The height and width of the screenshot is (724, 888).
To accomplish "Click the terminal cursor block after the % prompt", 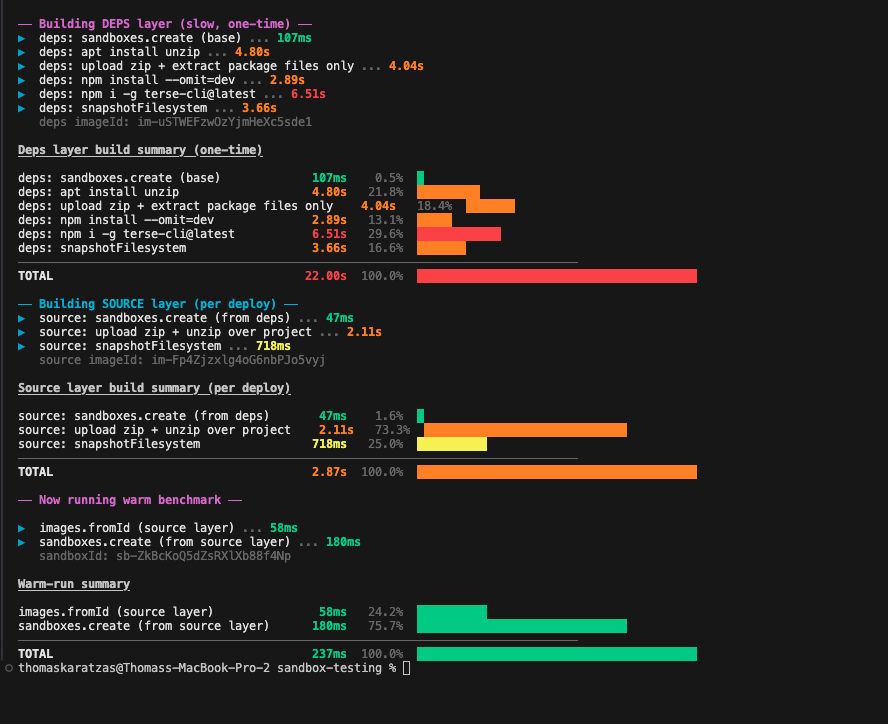I will click(x=406, y=668).
